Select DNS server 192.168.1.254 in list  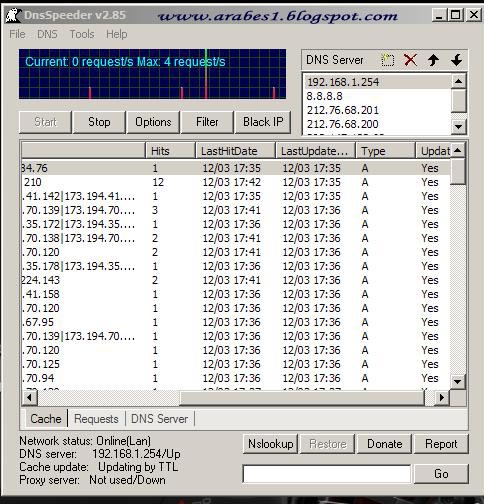(x=378, y=82)
